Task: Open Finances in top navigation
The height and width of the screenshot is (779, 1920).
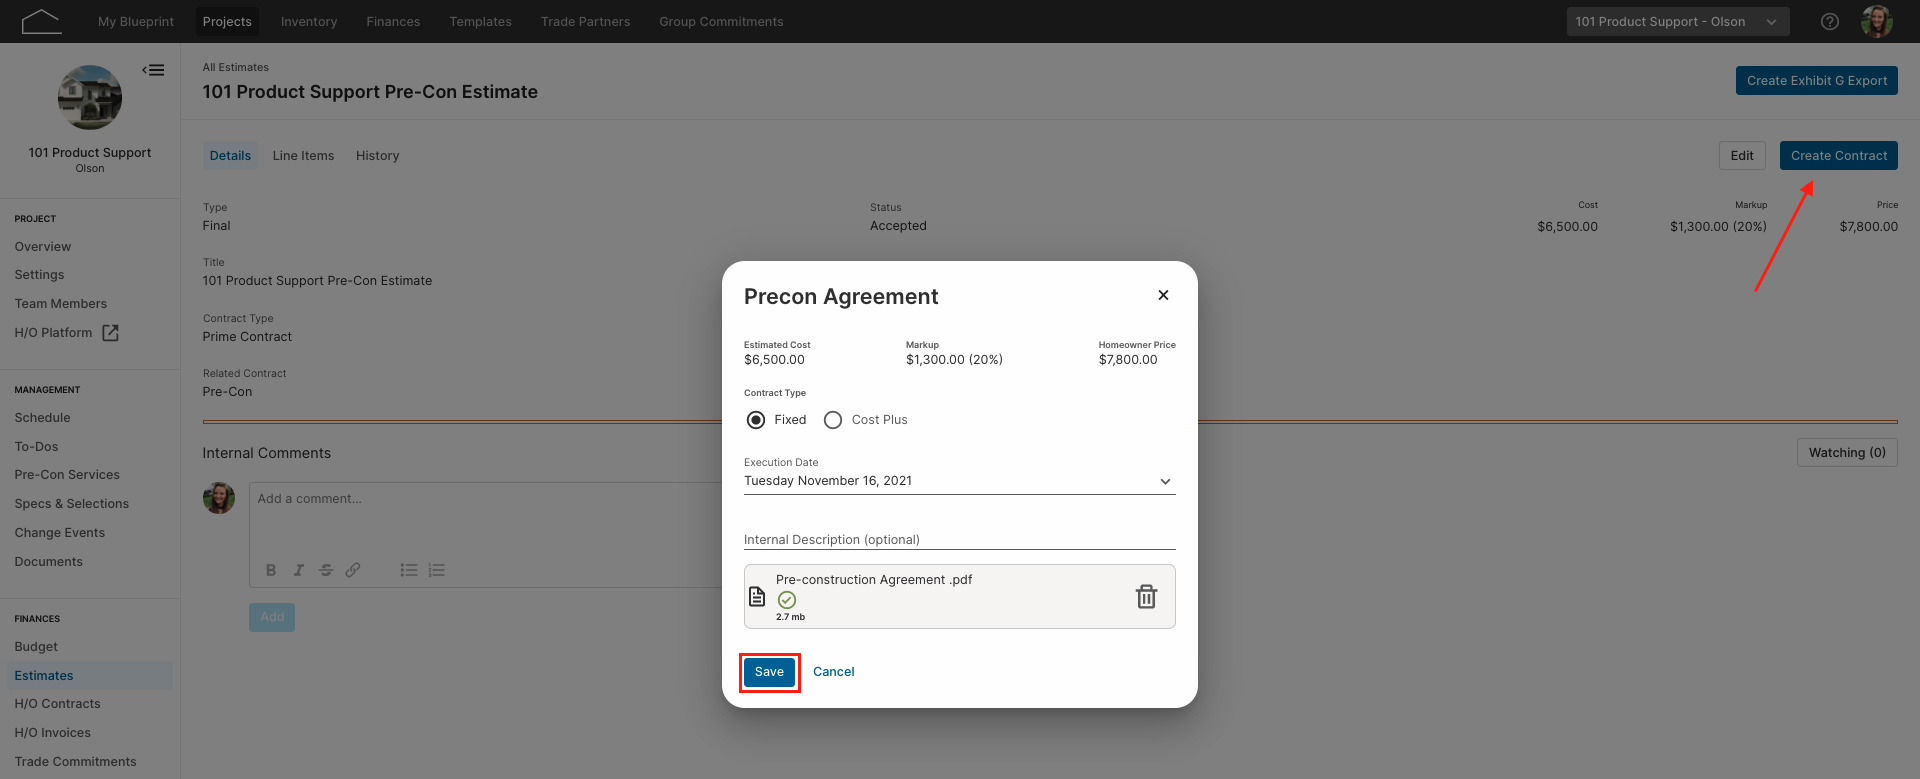Action: point(393,21)
